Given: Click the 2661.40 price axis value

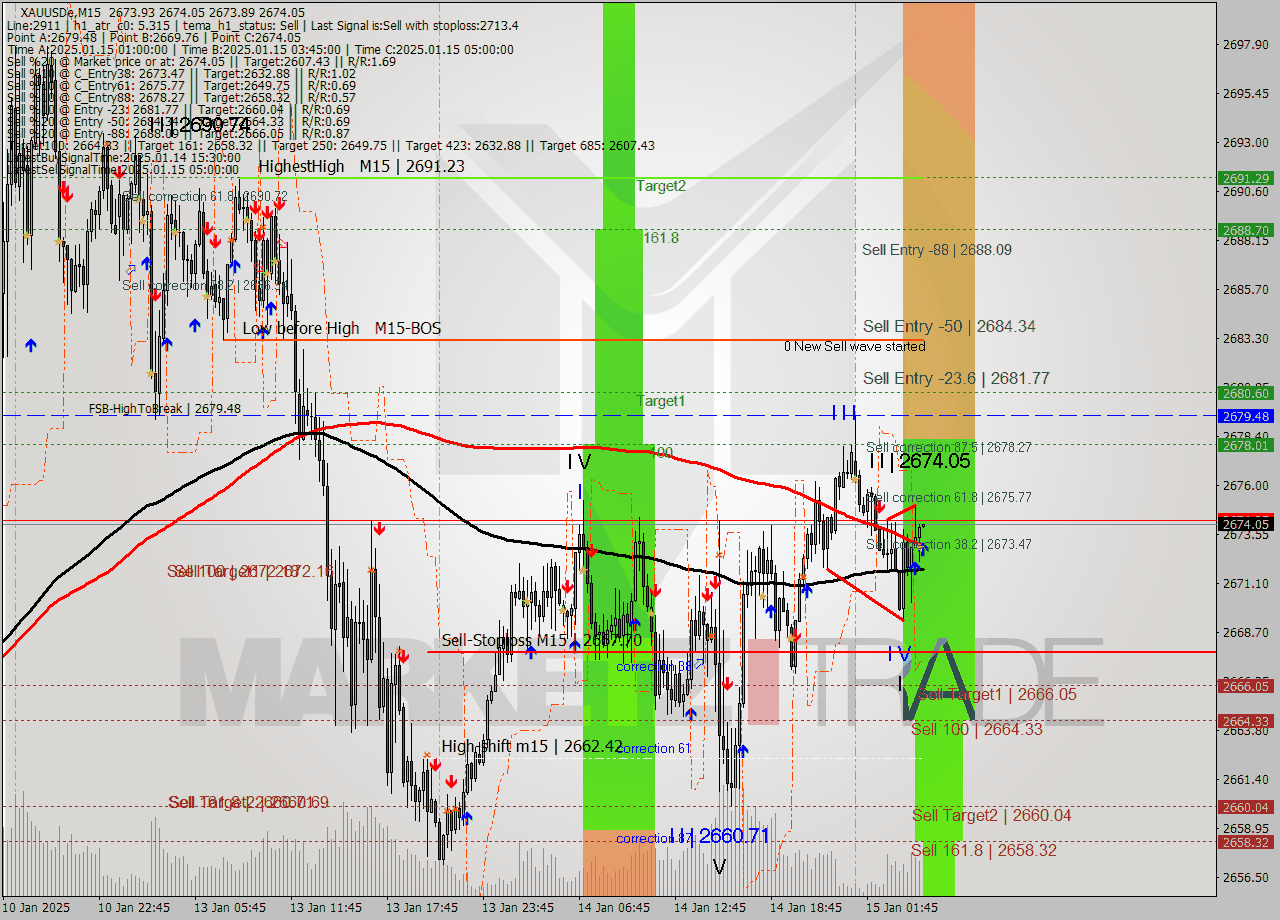Looking at the screenshot, I should click(1245, 779).
